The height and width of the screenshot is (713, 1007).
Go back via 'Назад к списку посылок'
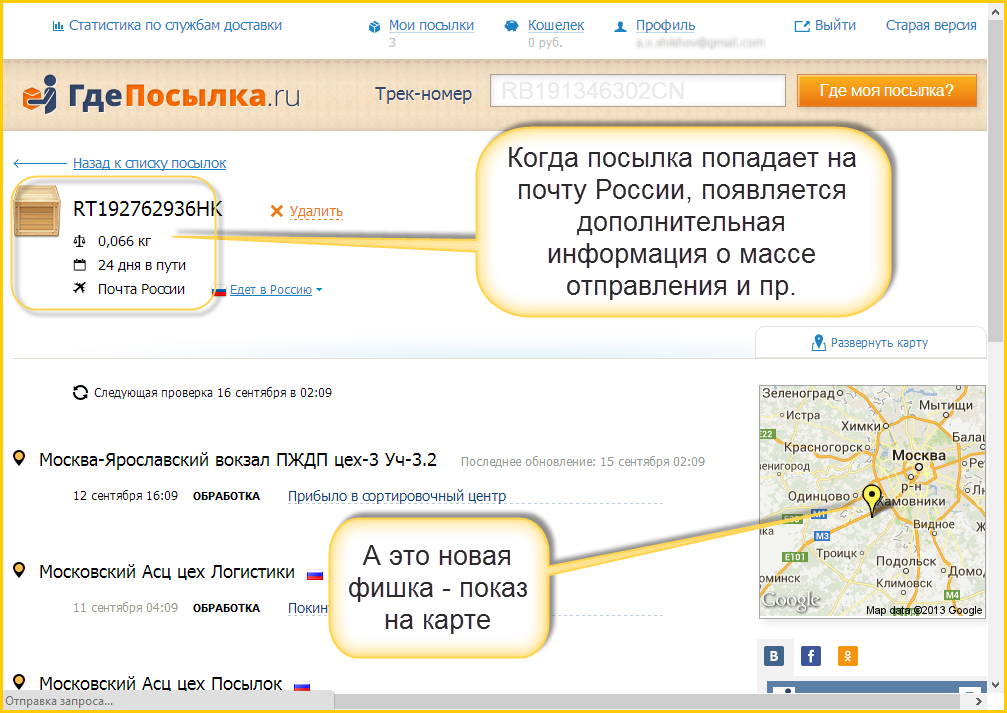pos(149,163)
